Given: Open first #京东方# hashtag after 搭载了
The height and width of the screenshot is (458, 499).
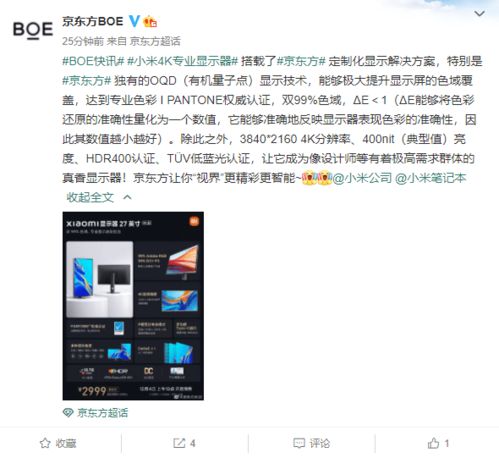Looking at the screenshot, I should (x=301, y=61).
